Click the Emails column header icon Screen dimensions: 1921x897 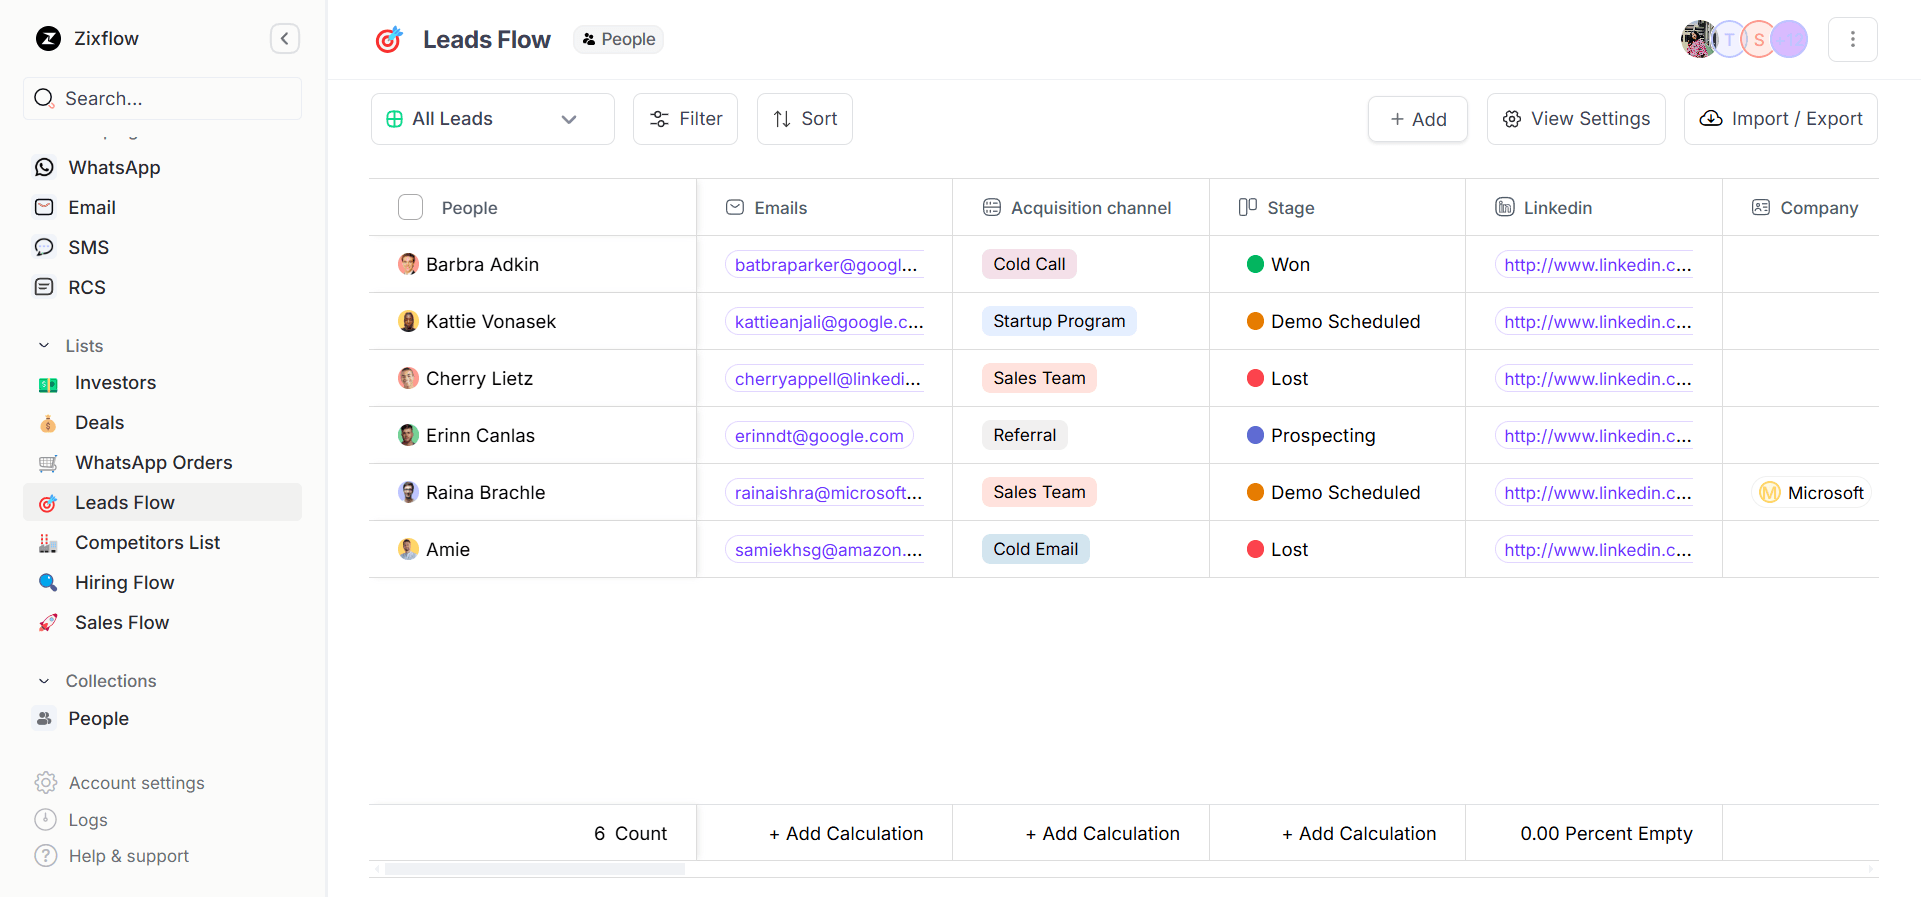coord(735,207)
